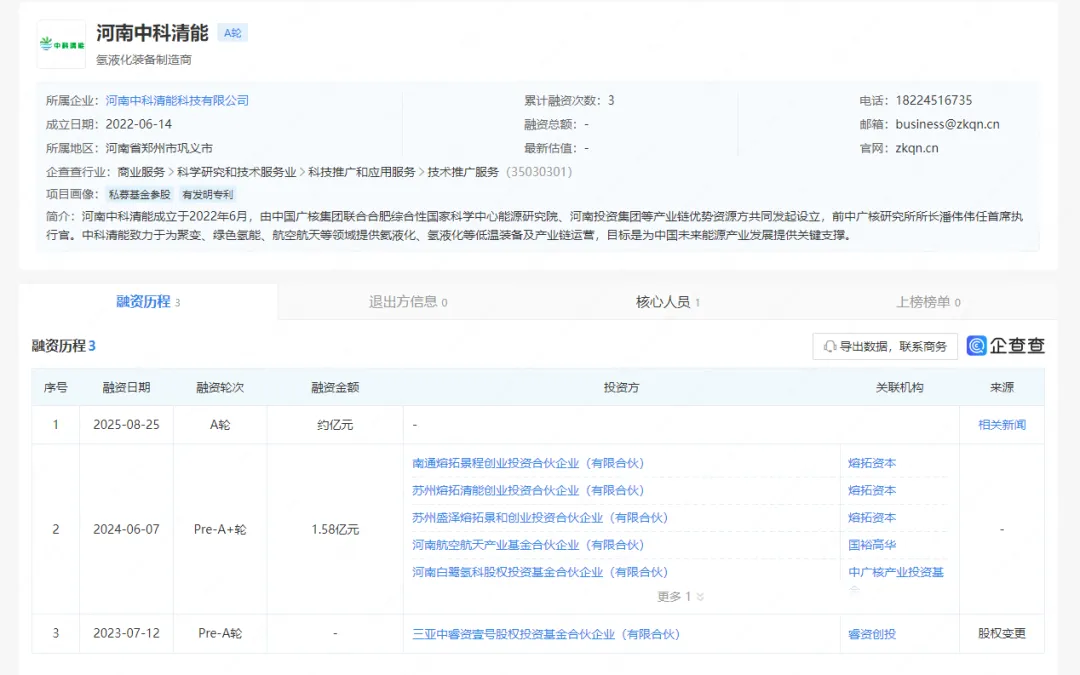
Task: Click founding date 2022-06-14
Action: pos(138,125)
